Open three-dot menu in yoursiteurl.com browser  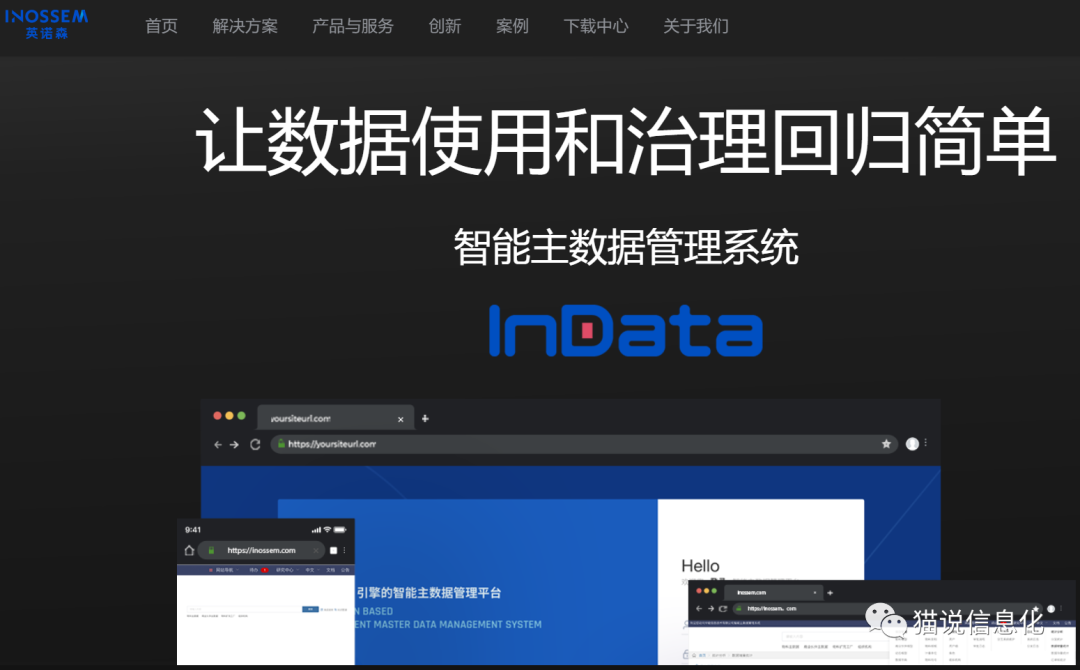point(926,443)
